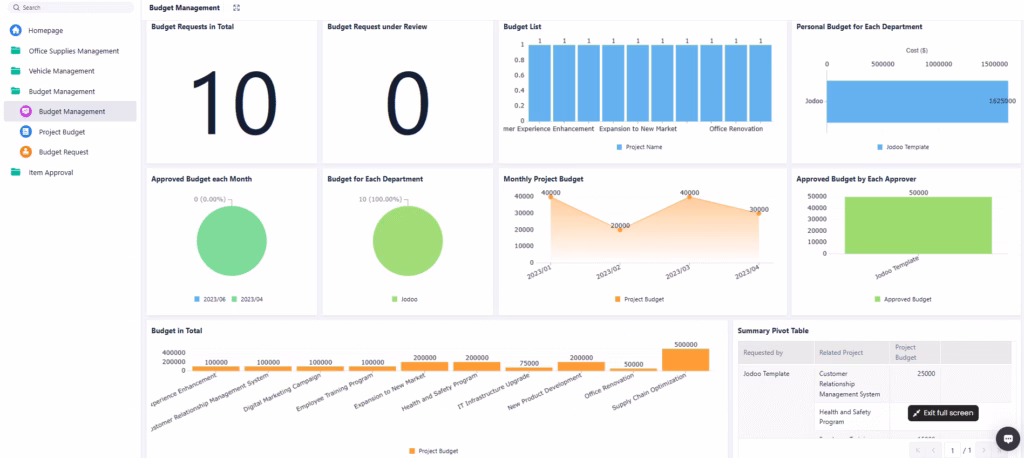Collapse the Budget Management folder

(x=61, y=91)
